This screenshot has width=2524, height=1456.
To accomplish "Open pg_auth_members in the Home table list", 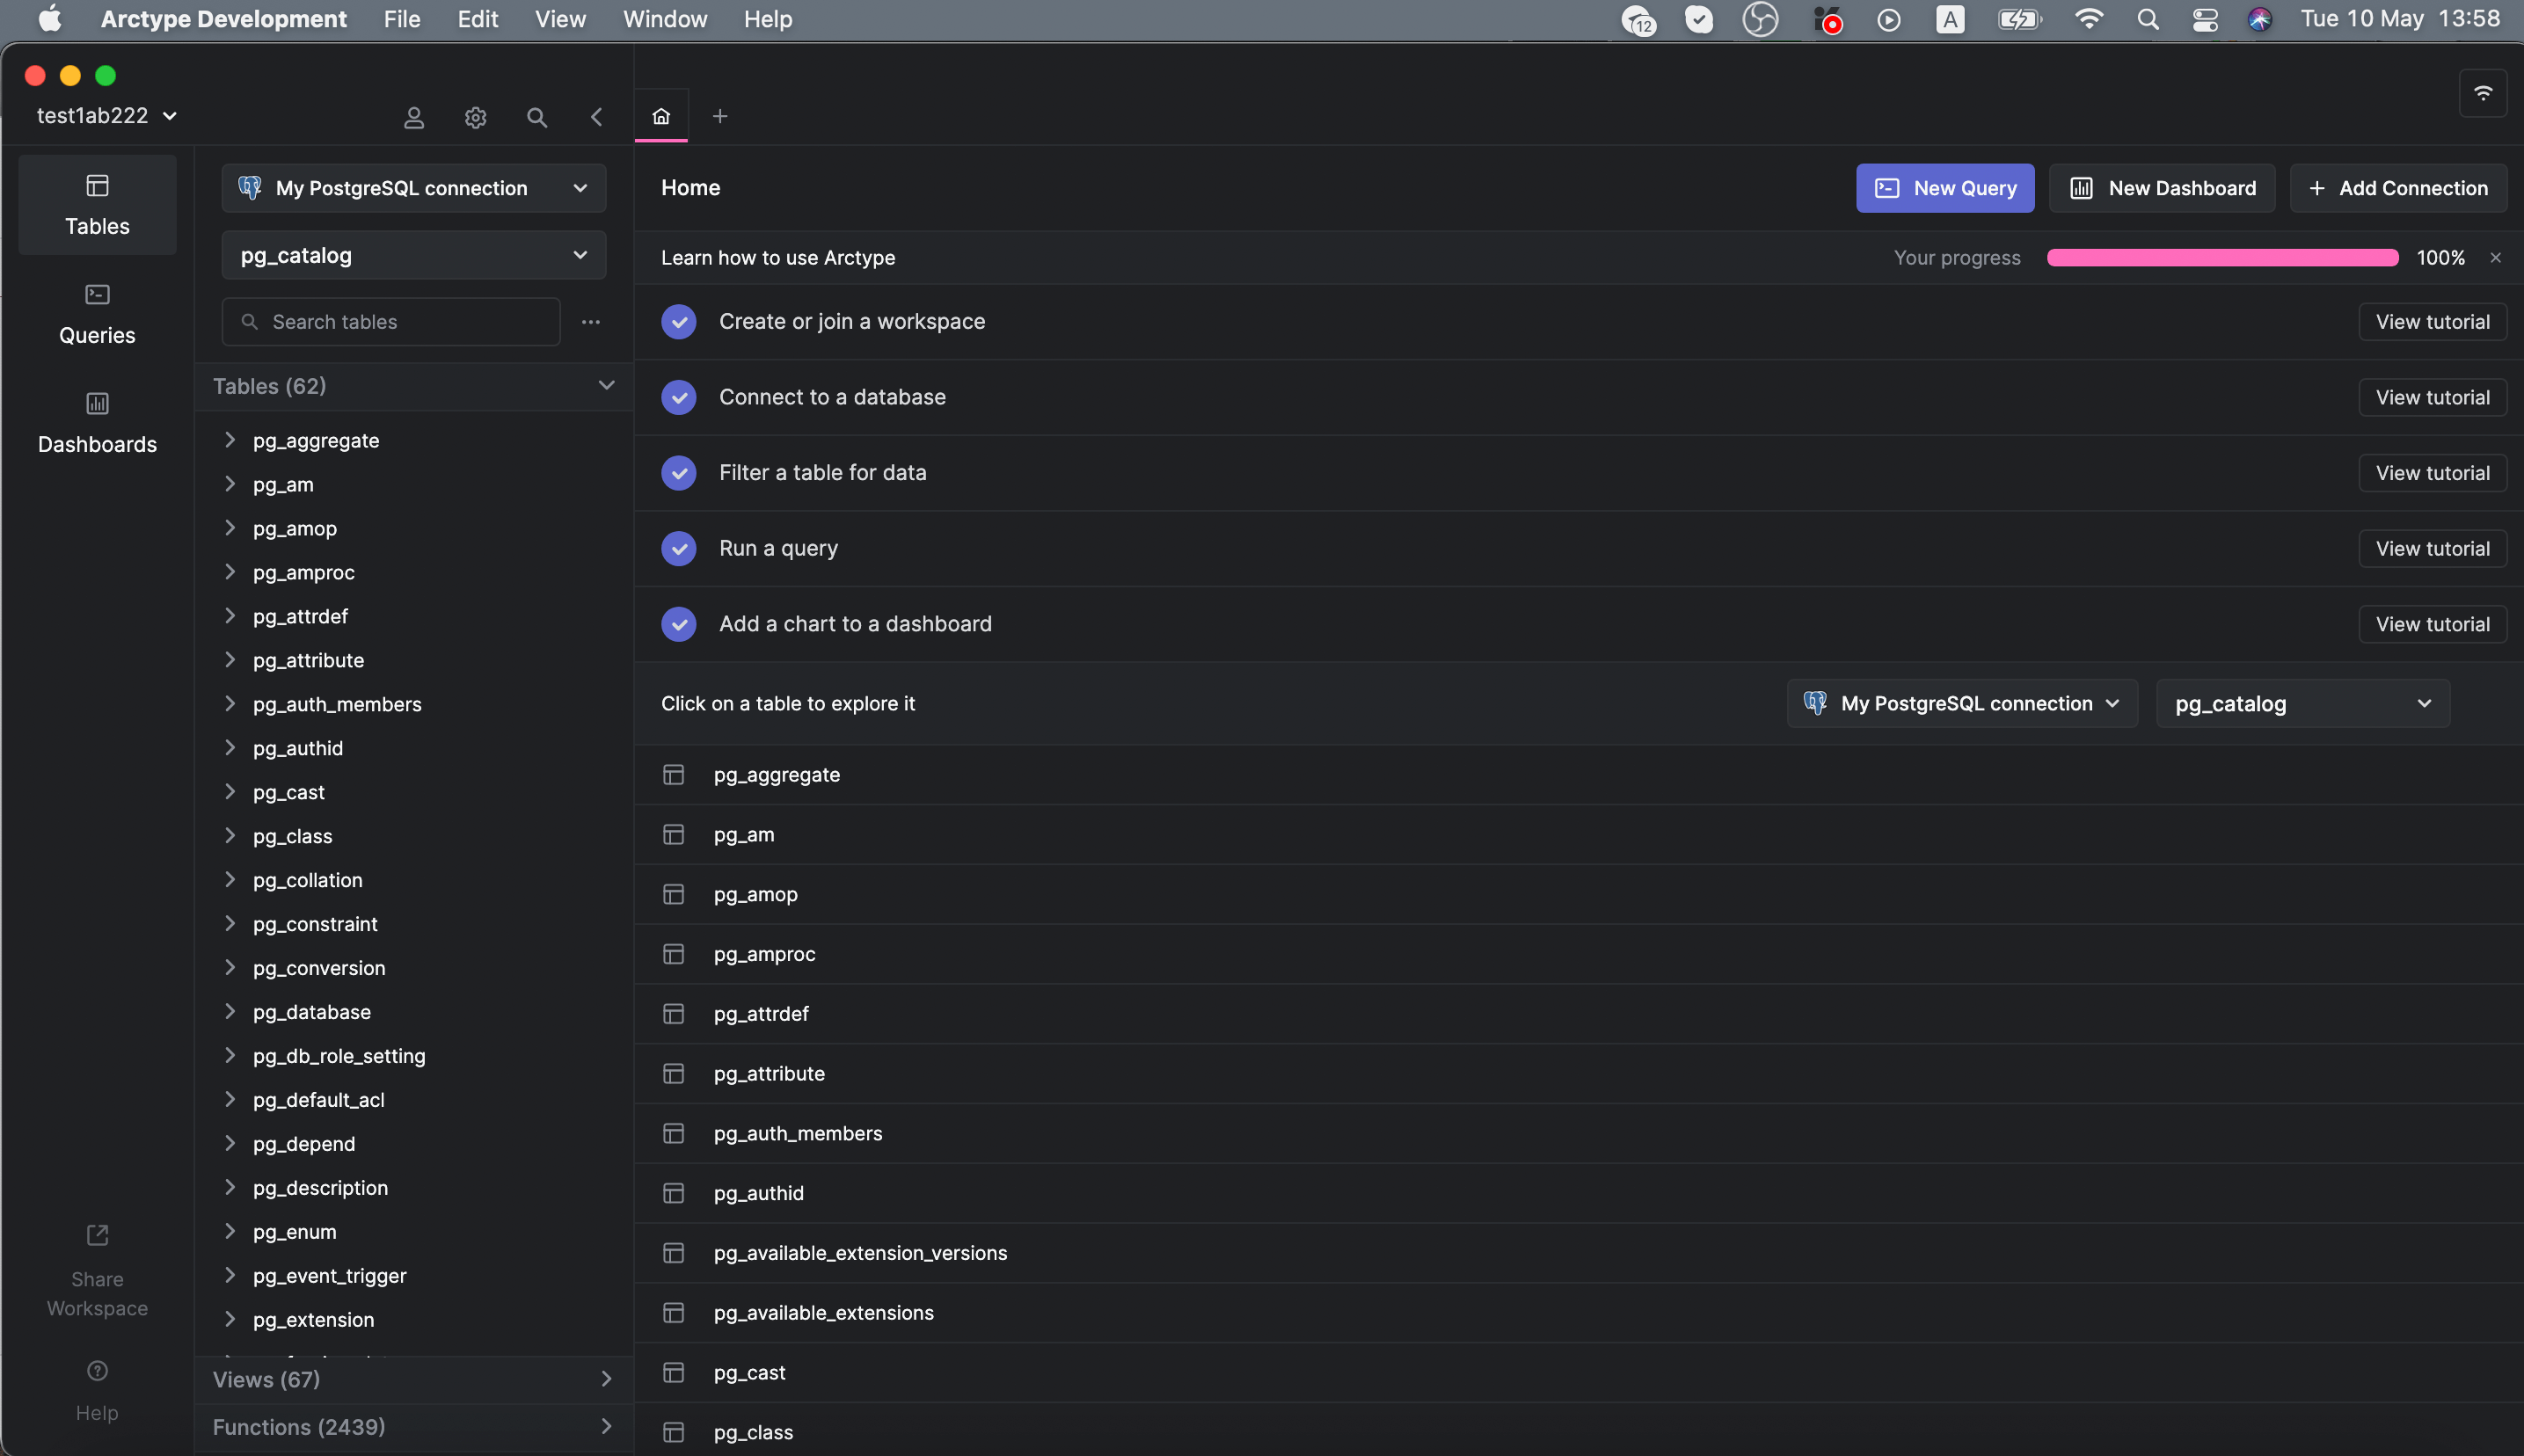I will tap(1579, 1133).
